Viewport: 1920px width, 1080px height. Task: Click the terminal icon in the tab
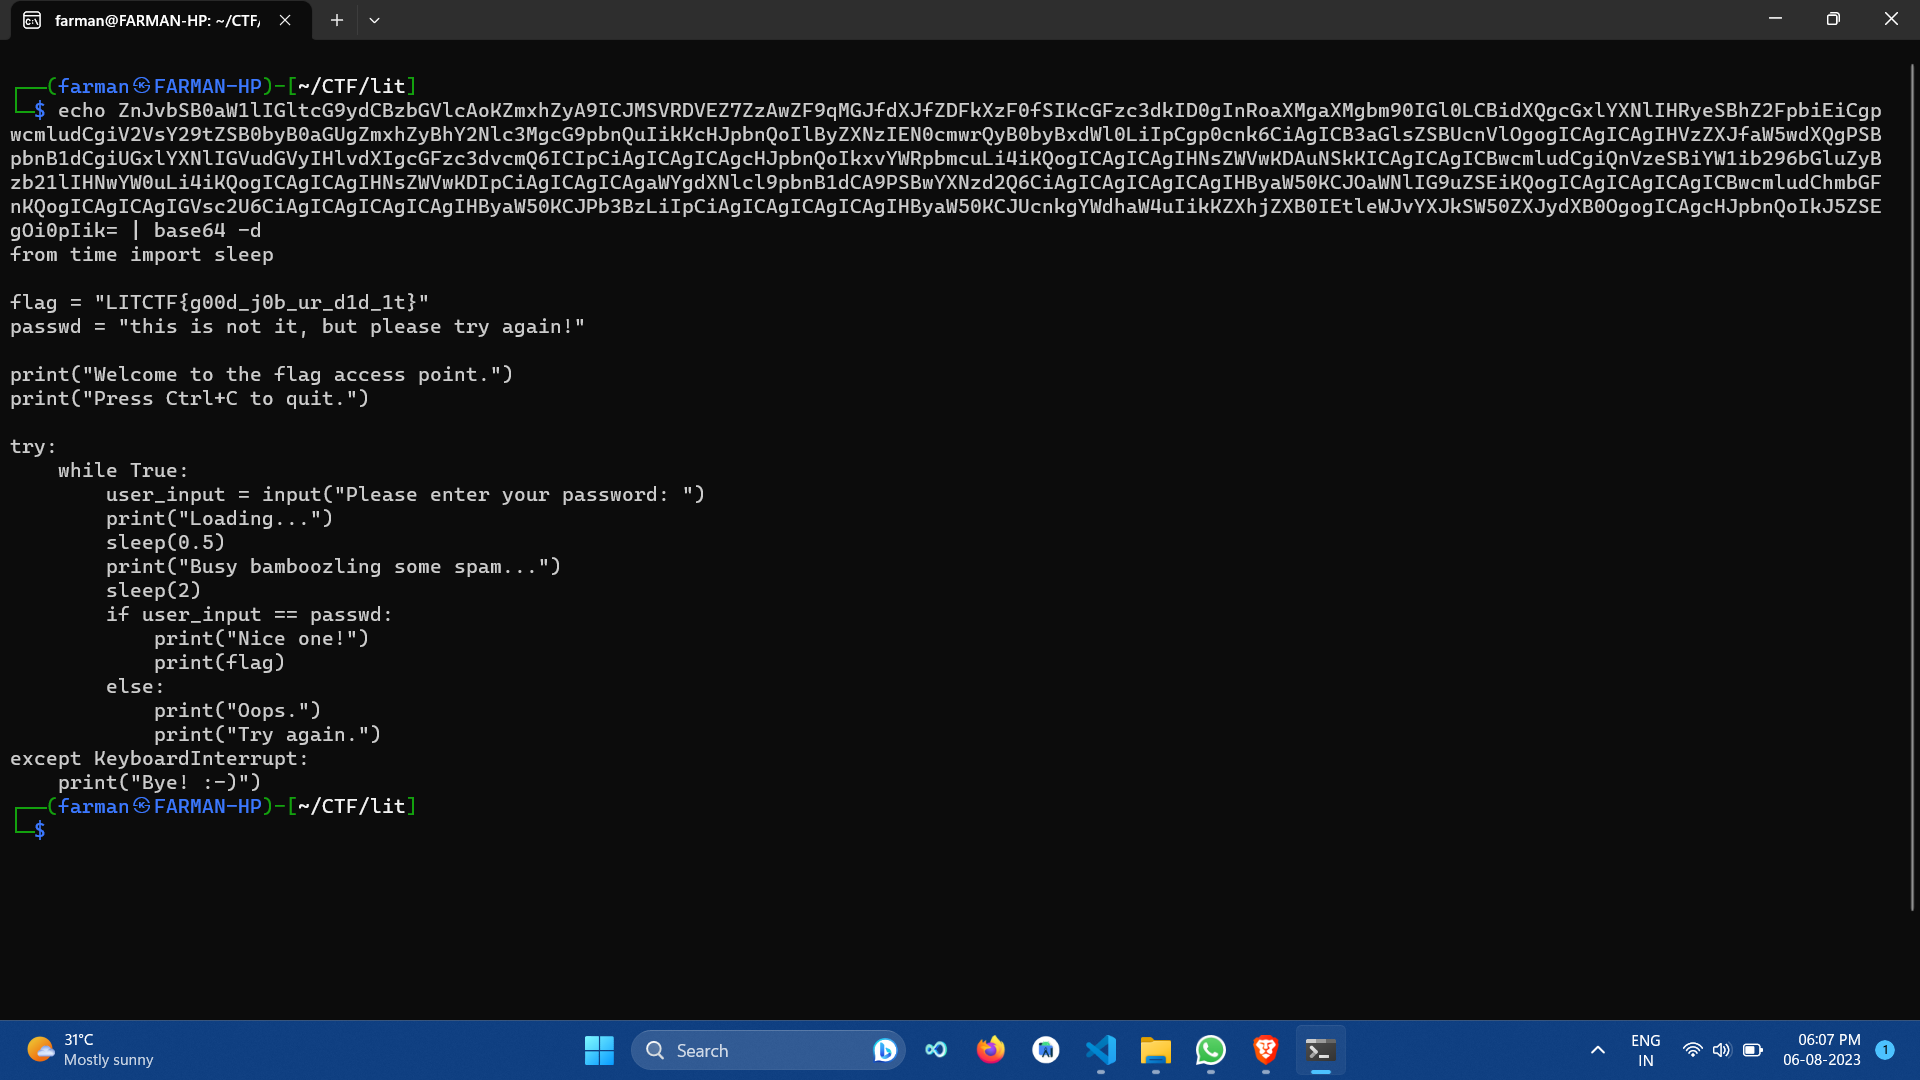tap(32, 20)
